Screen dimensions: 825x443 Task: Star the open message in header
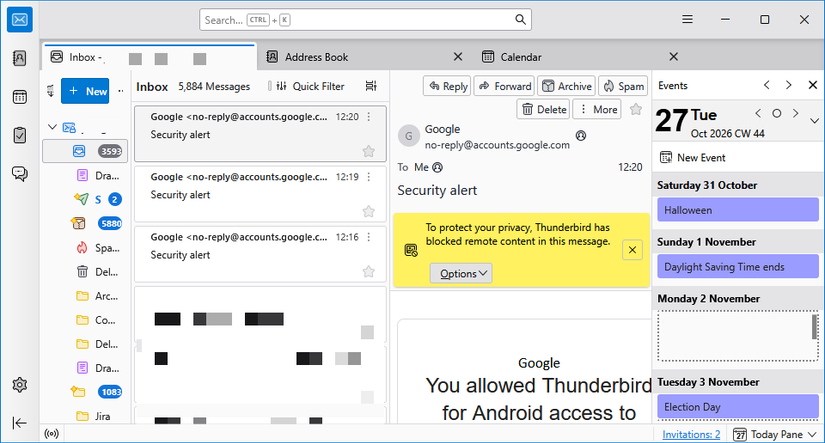tap(636, 109)
